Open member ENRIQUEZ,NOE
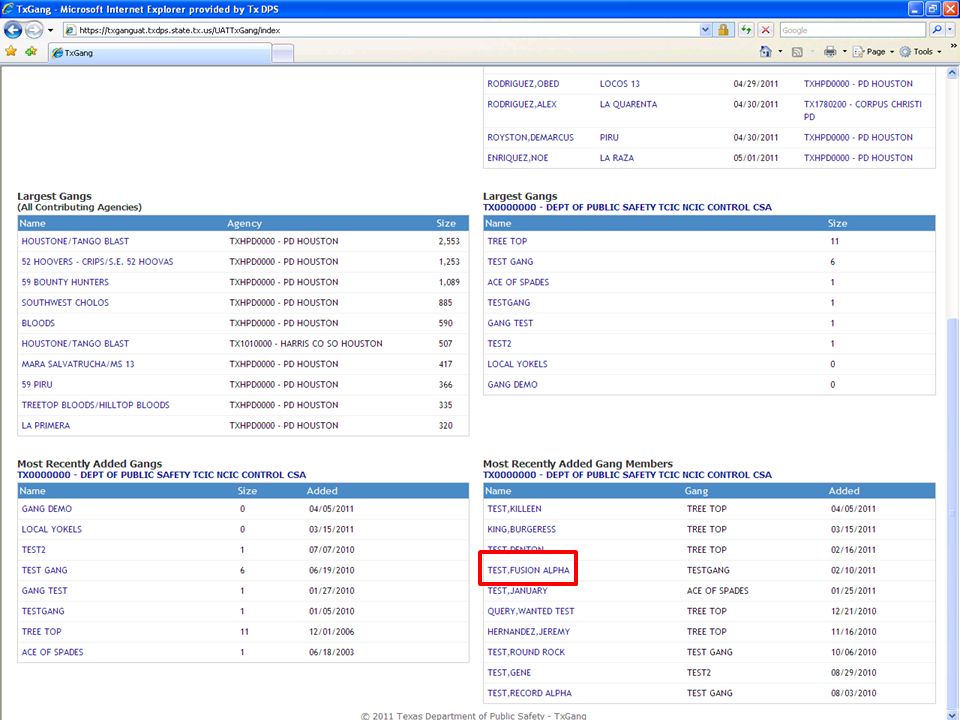Screen dimensions: 960x720 [x=517, y=158]
